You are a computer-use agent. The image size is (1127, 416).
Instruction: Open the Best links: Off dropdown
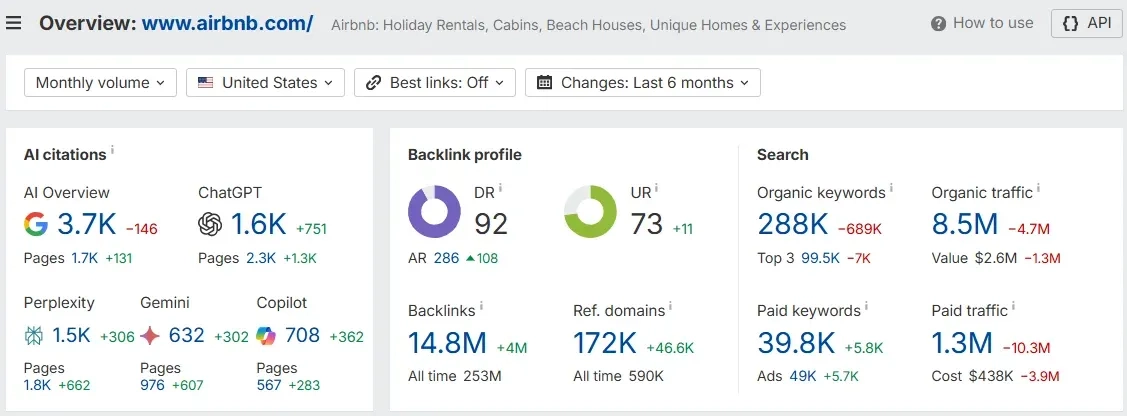click(x=435, y=83)
